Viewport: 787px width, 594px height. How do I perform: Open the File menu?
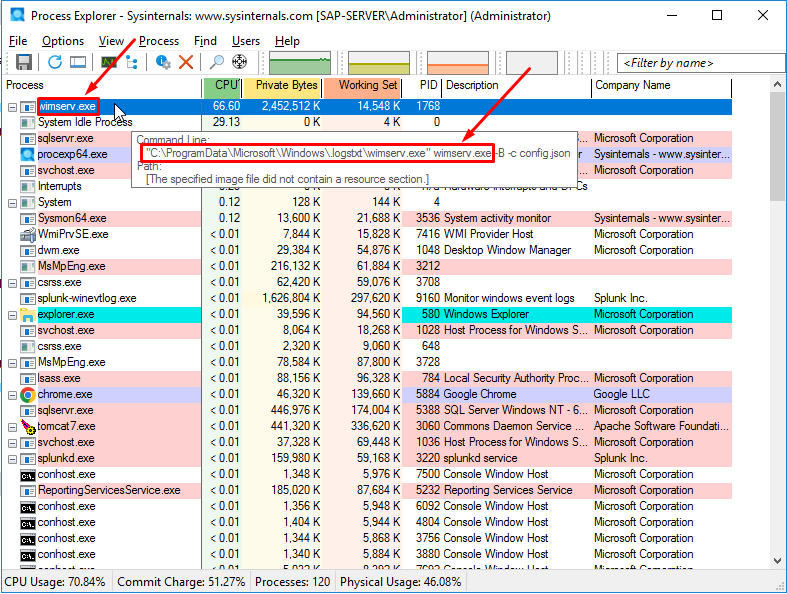click(x=18, y=41)
